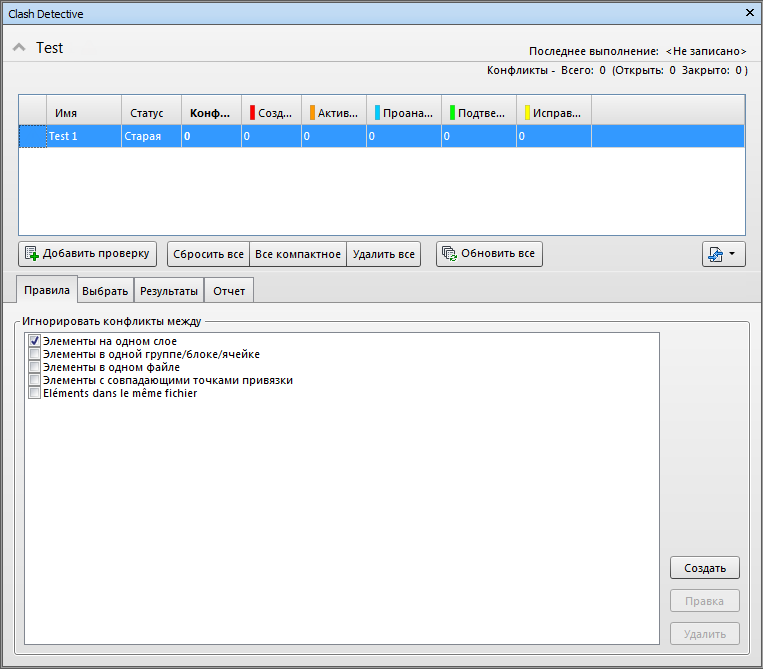Image resolution: width=763 pixels, height=669 pixels.
Task: Close the Clash Detective window
Action: [x=750, y=13]
